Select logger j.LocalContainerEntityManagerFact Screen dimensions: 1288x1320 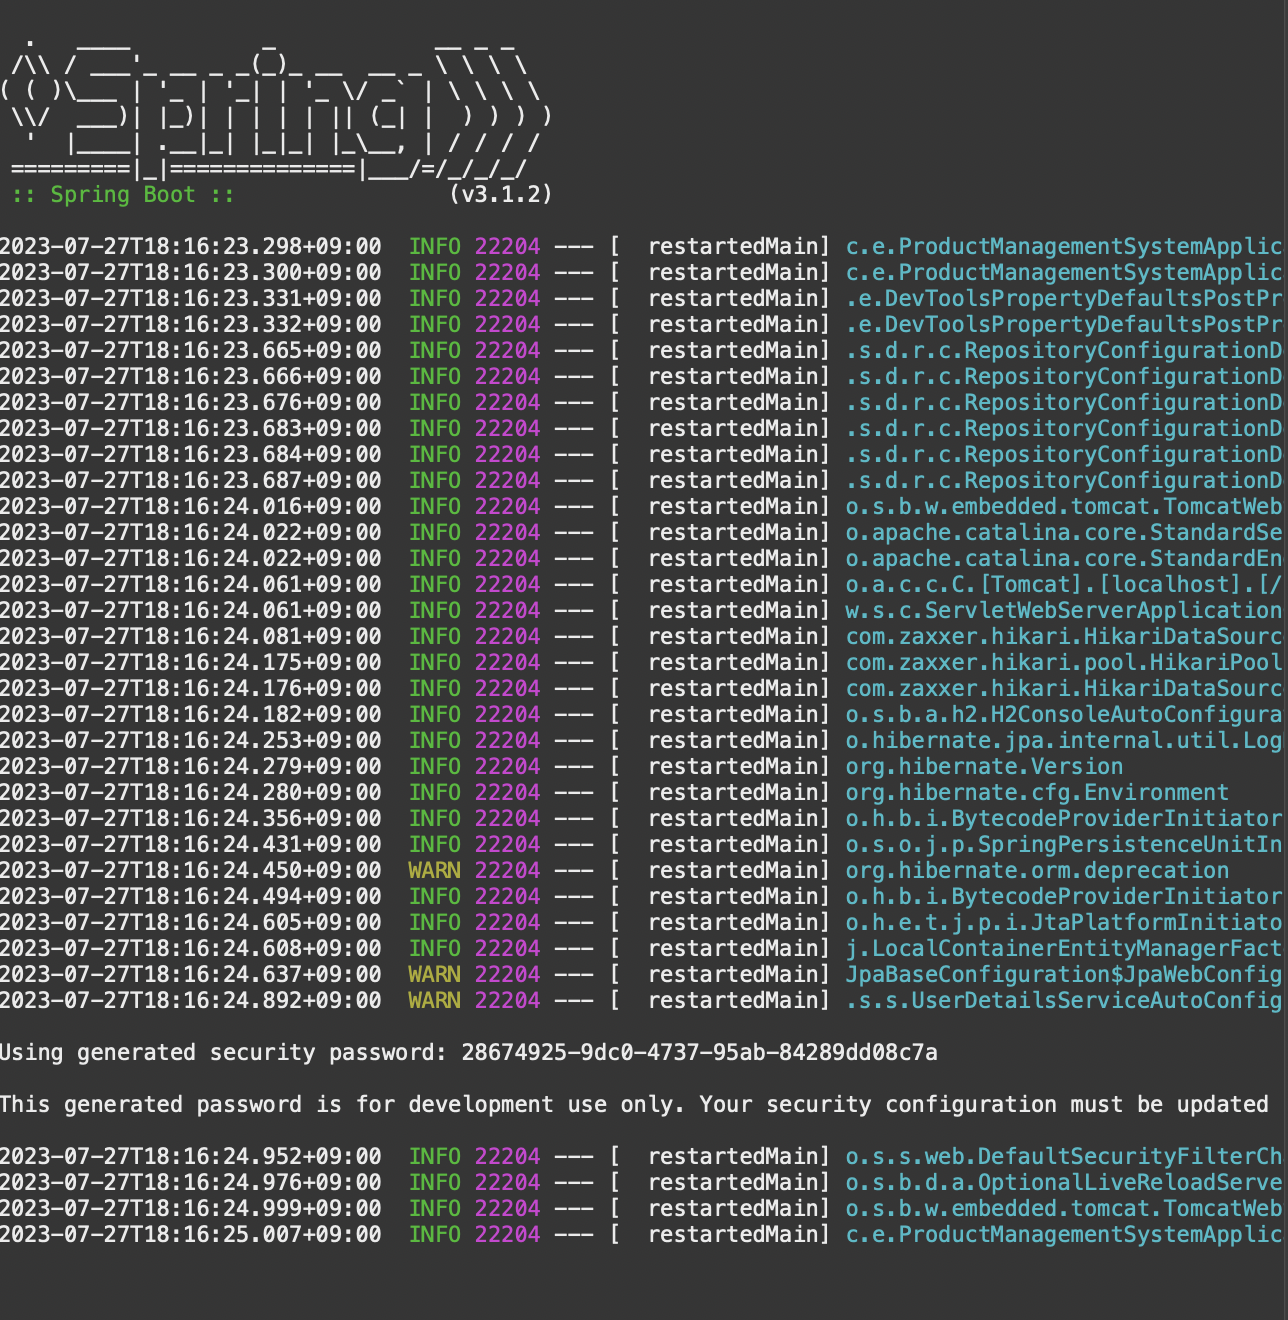(1064, 948)
